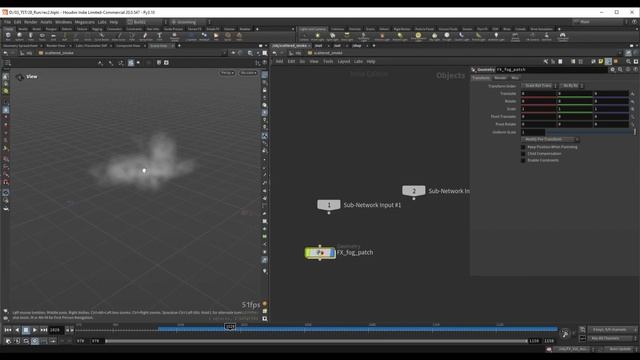Click the FX_fog_patch geometry node
Image resolution: width=640 pixels, height=360 pixels.
[x=320, y=253]
